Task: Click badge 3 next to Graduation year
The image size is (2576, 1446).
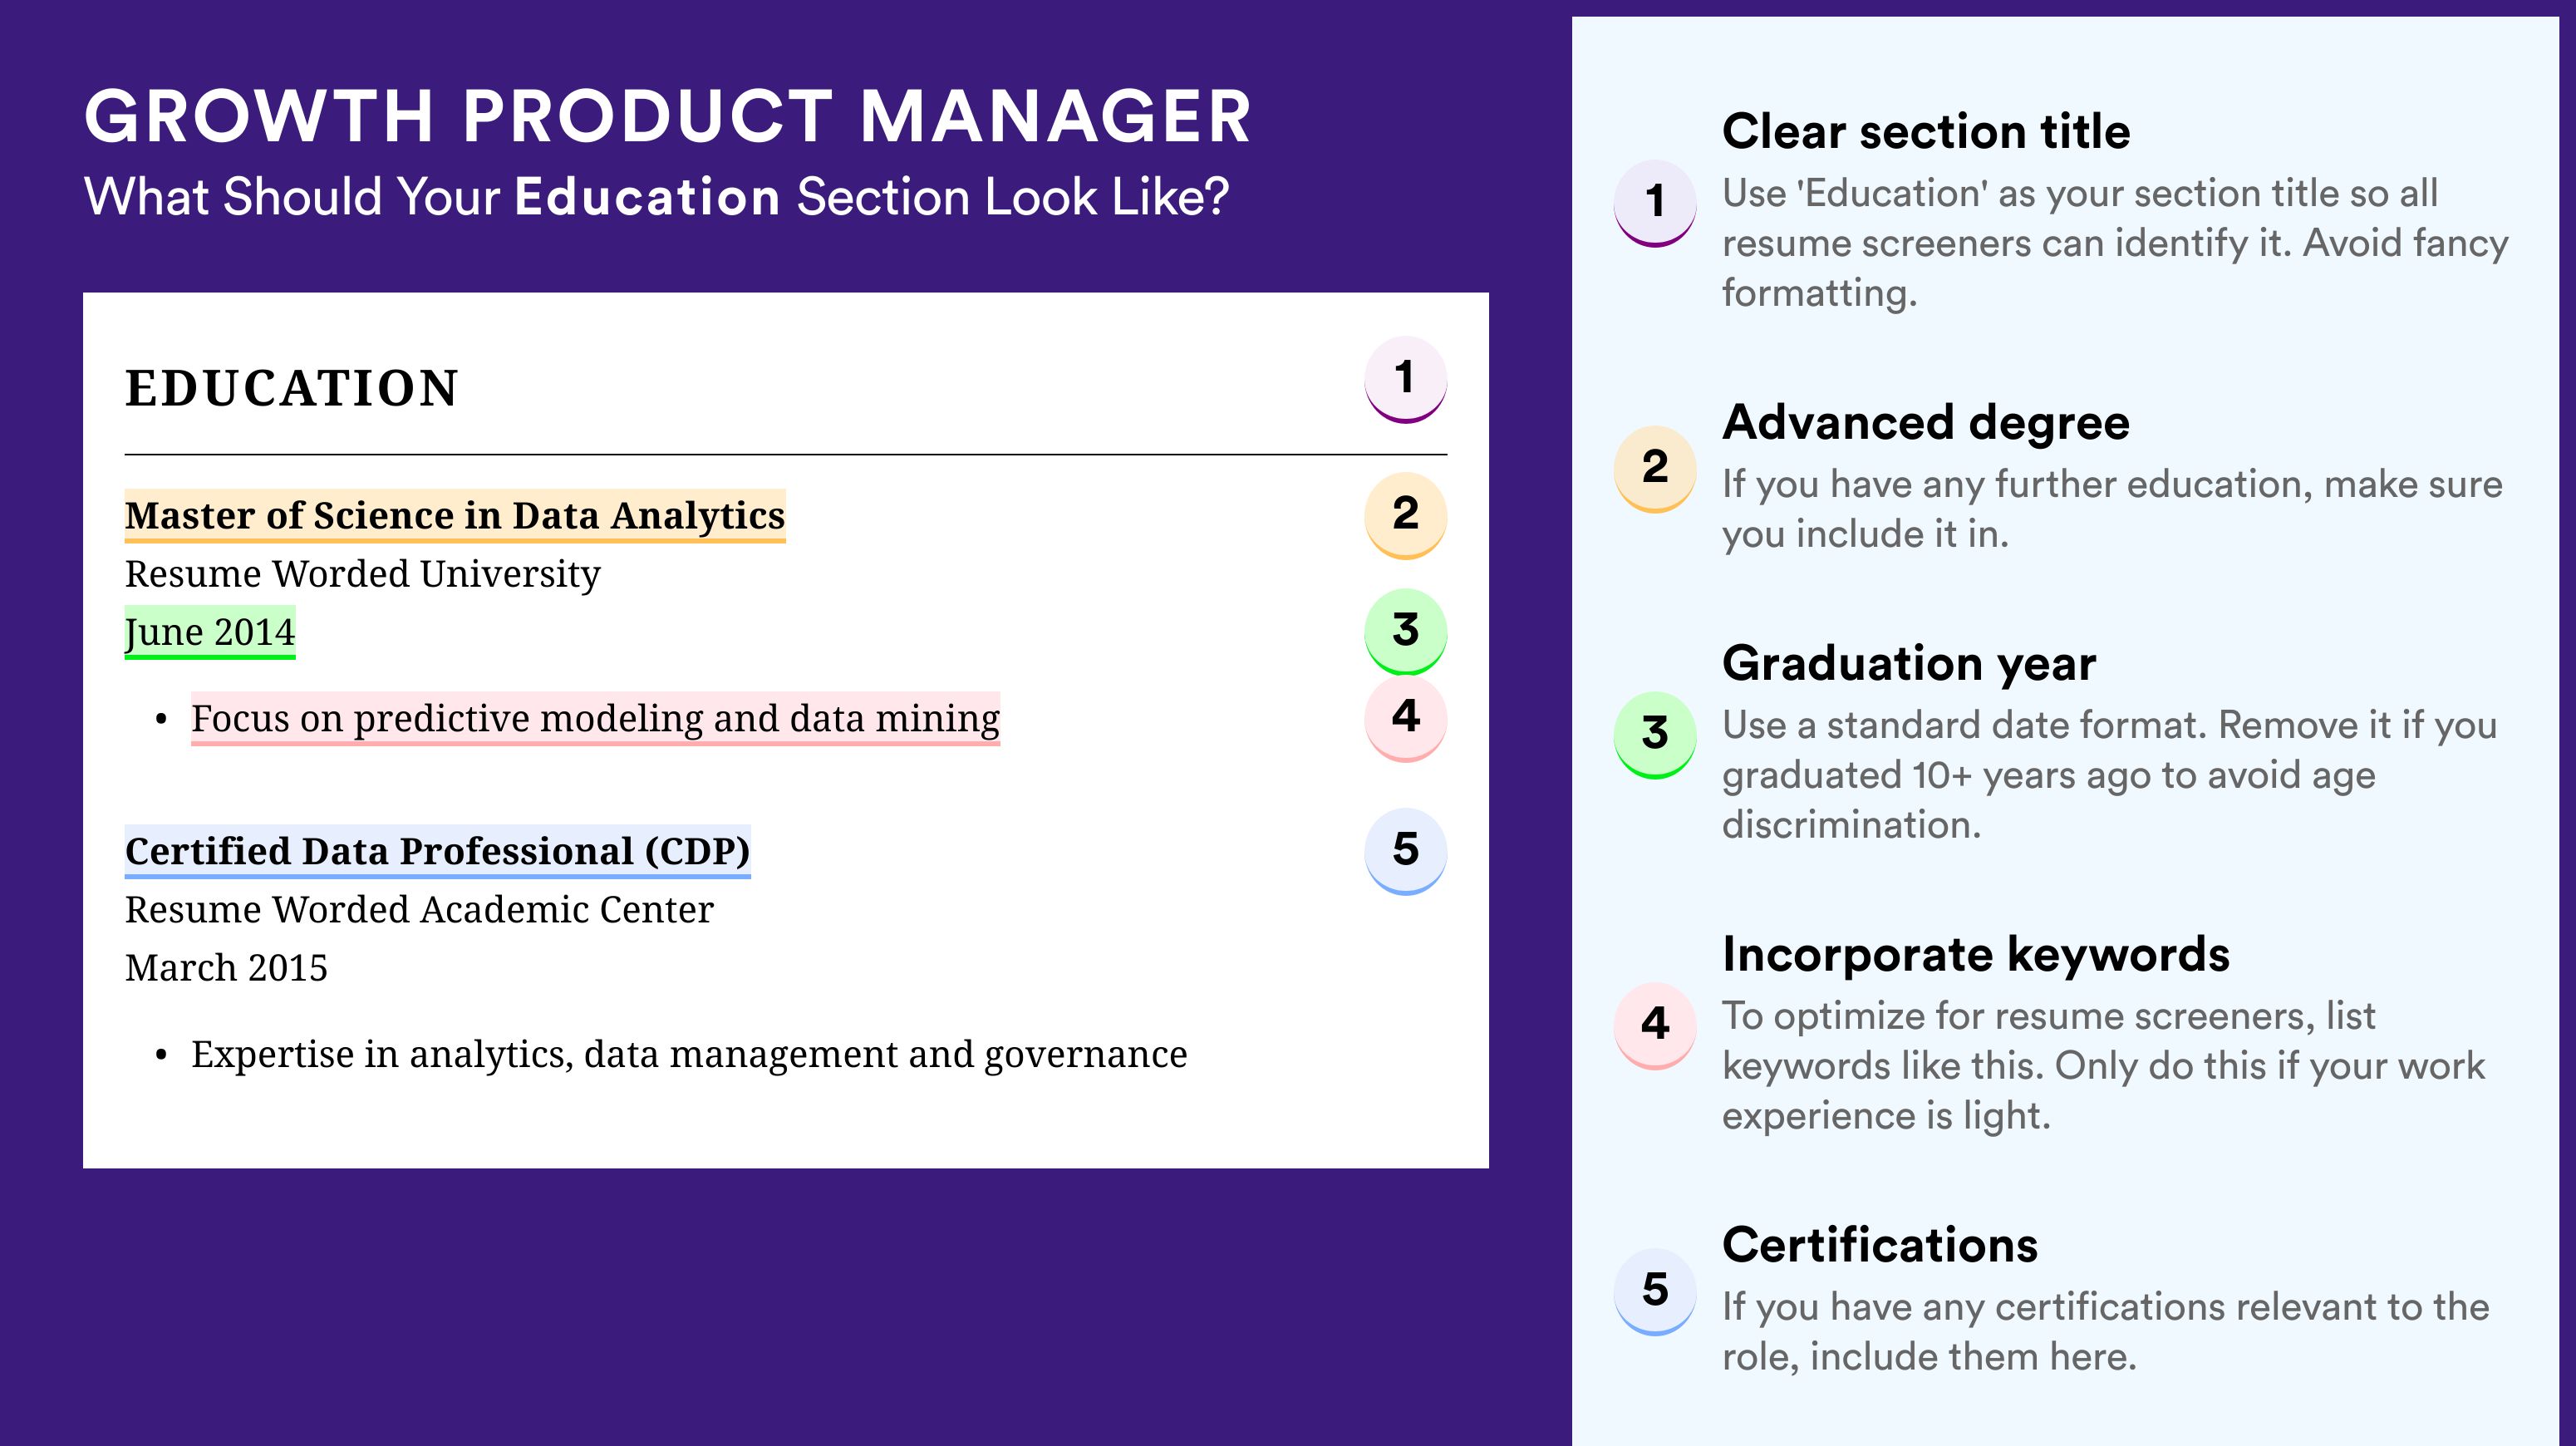Action: 1655,735
